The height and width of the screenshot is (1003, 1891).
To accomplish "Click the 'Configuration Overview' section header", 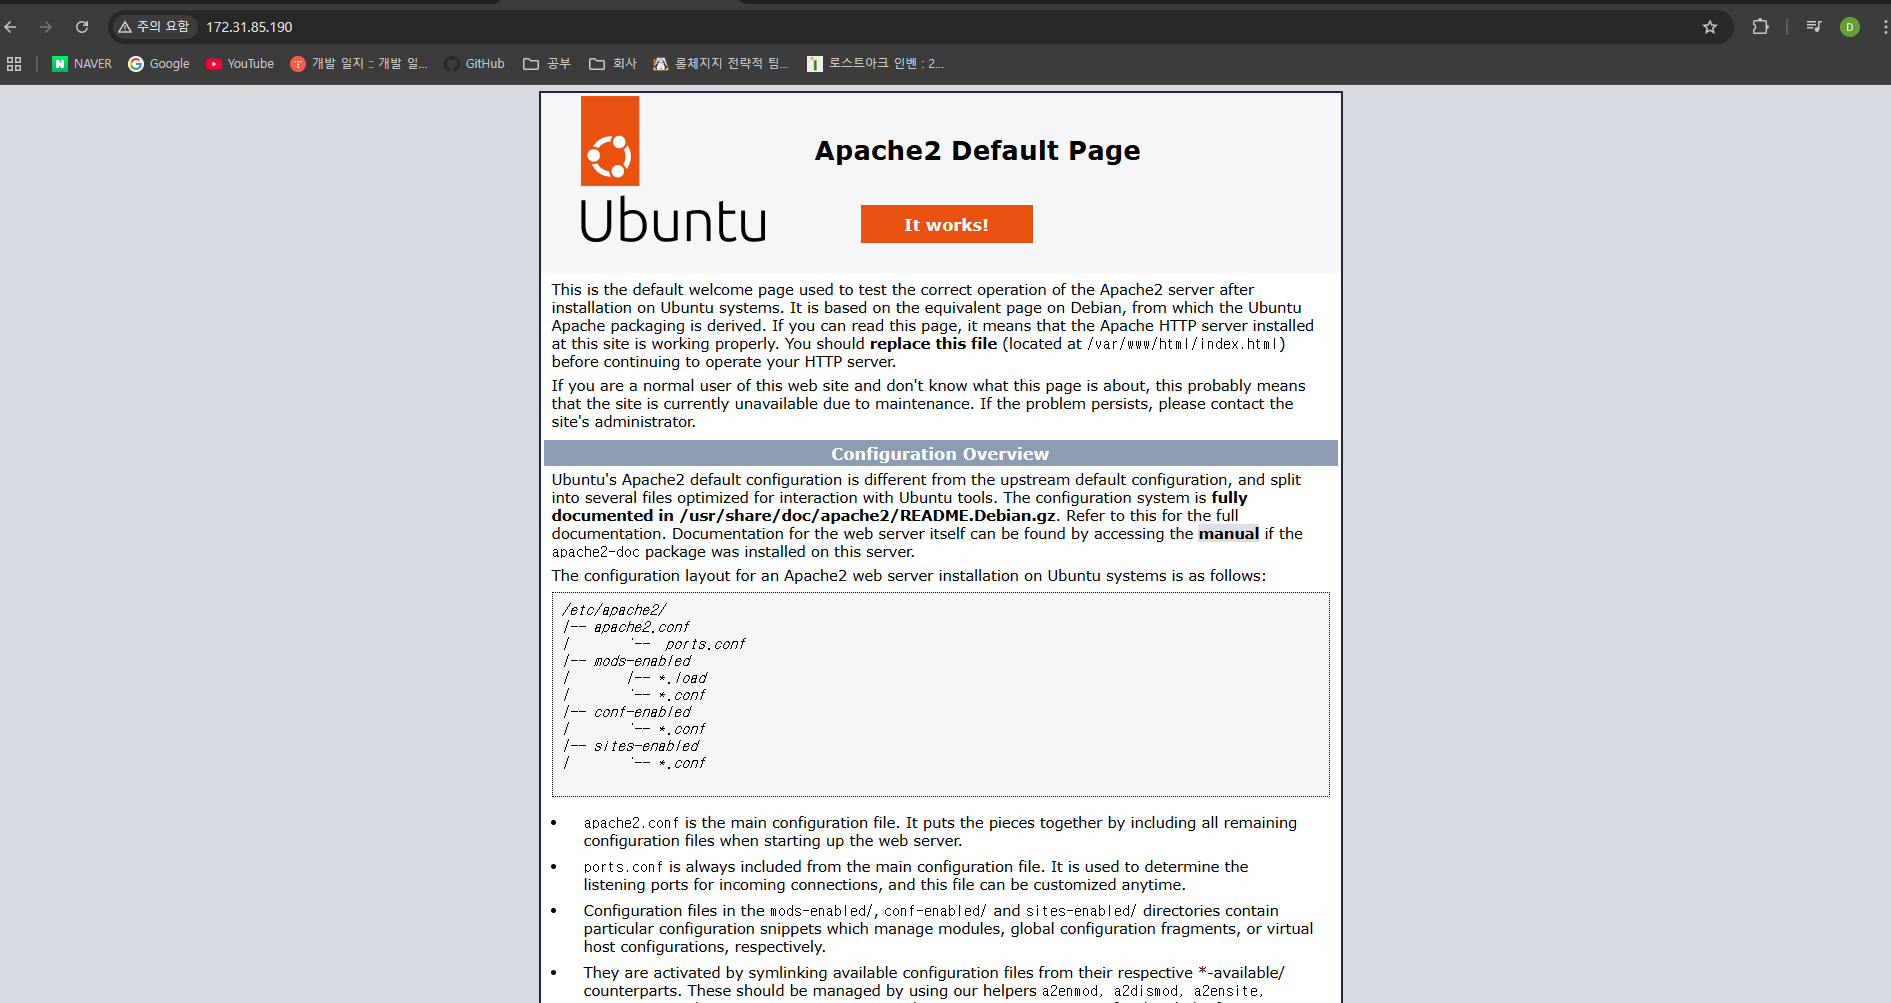I will click(940, 454).
